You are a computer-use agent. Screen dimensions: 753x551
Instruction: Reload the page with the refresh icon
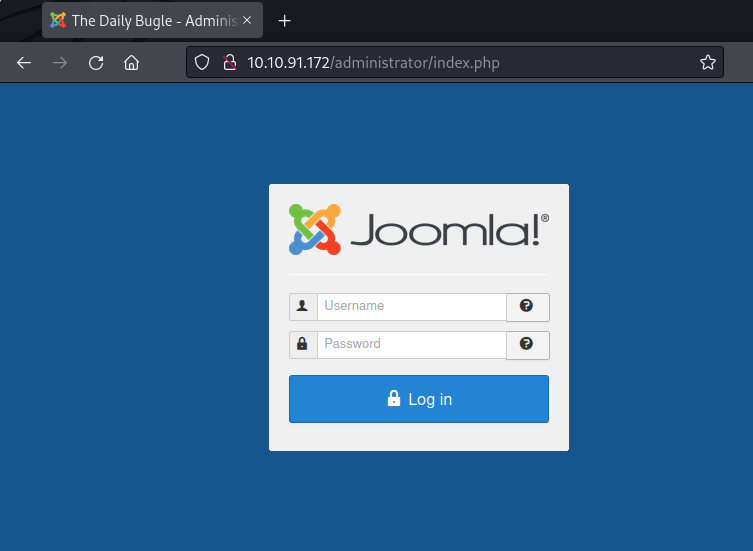tap(96, 63)
